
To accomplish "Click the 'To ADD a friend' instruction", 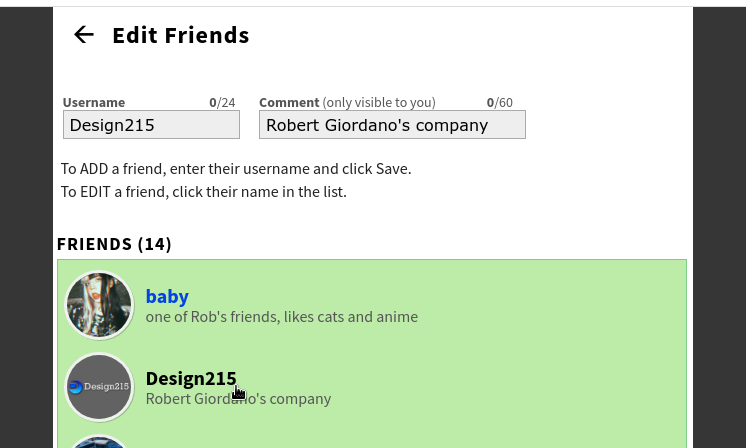I will (236, 168).
